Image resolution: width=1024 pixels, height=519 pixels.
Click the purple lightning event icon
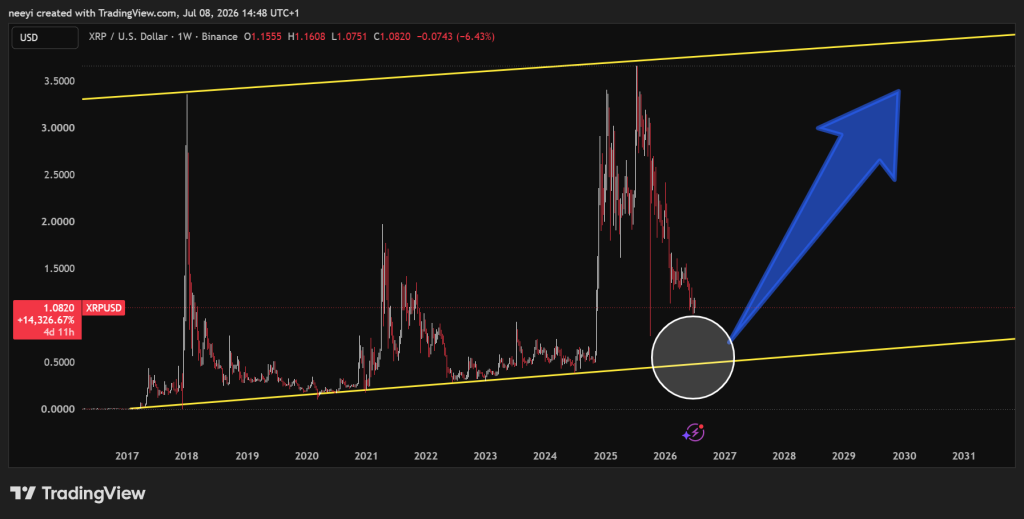[x=694, y=432]
